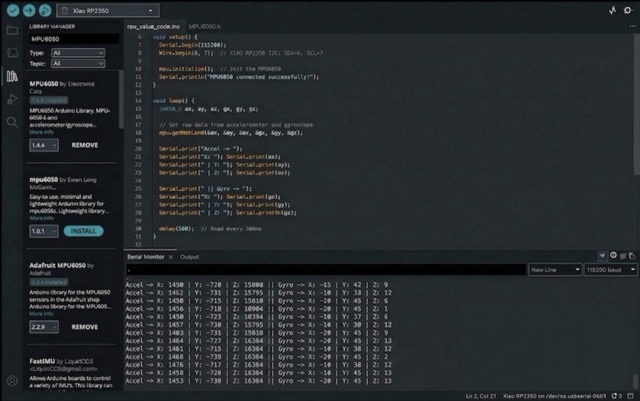Open the user account icon
The height and width of the screenshot is (401, 640).
point(12,381)
